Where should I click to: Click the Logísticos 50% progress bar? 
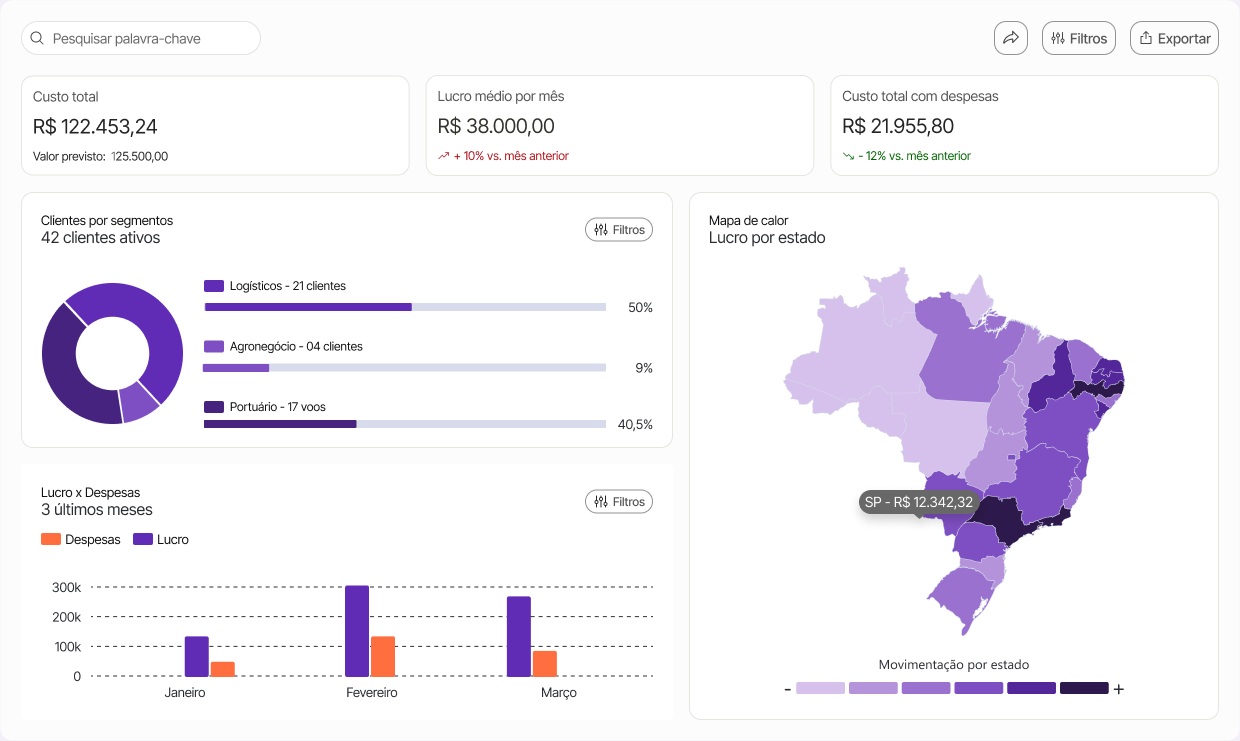pos(405,307)
